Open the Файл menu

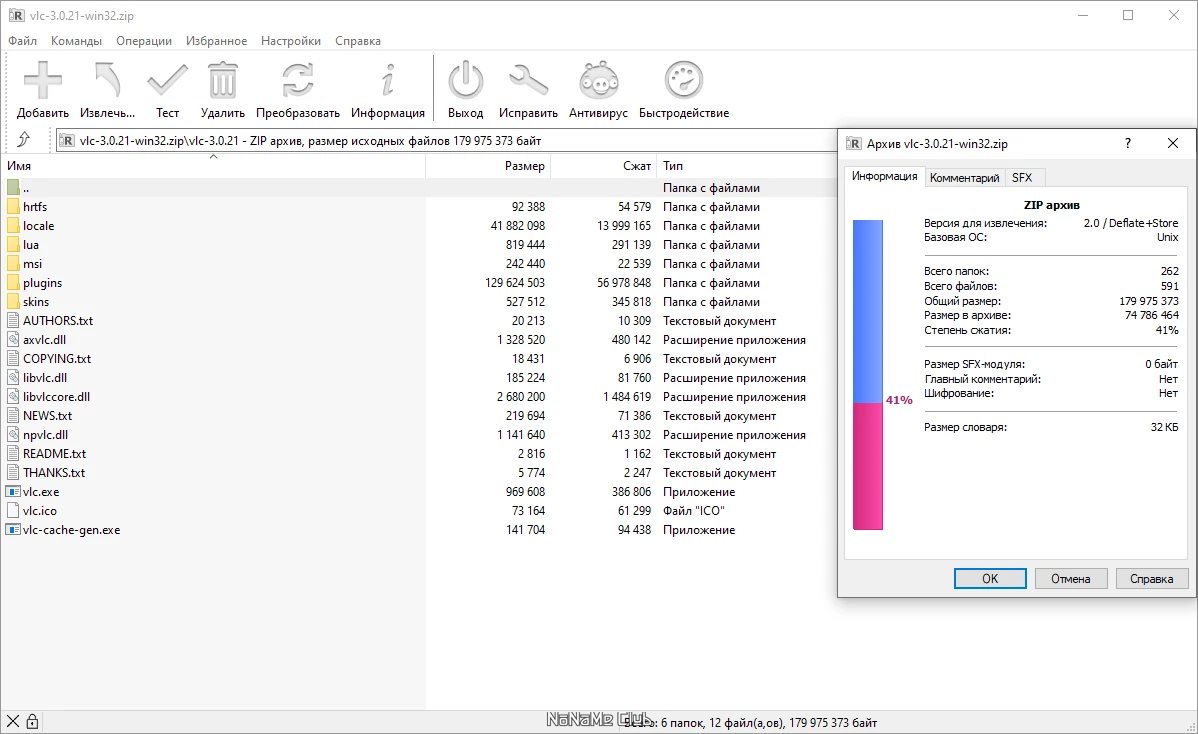[22, 40]
